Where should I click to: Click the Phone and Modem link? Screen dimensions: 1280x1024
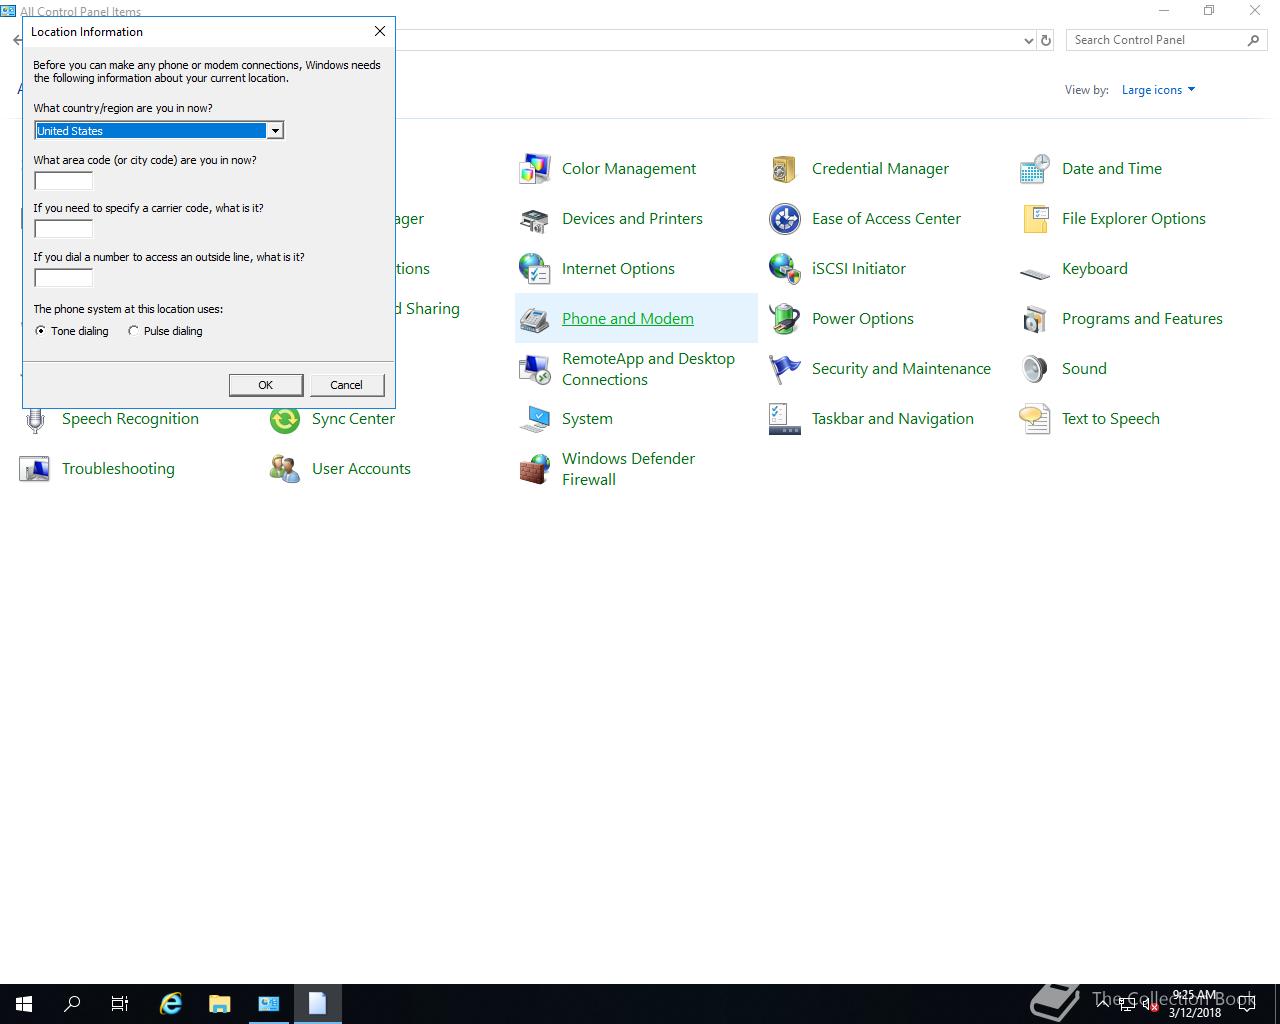[x=628, y=319]
